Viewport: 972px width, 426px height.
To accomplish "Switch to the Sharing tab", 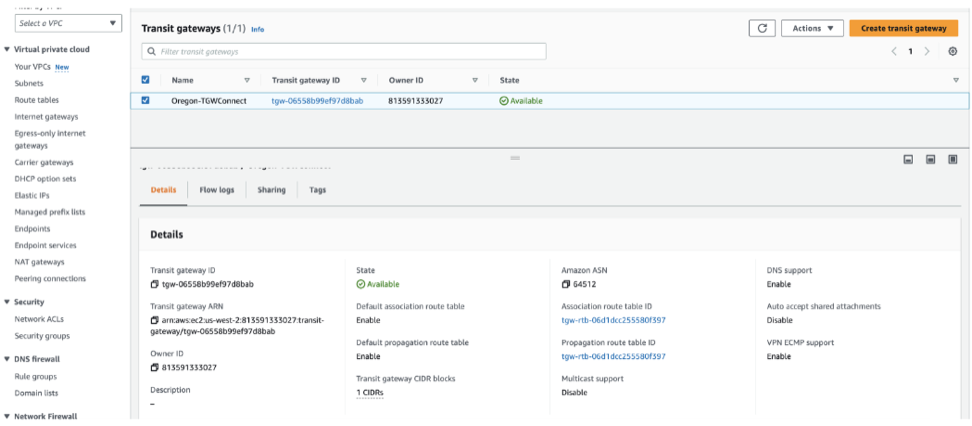I will 271,190.
